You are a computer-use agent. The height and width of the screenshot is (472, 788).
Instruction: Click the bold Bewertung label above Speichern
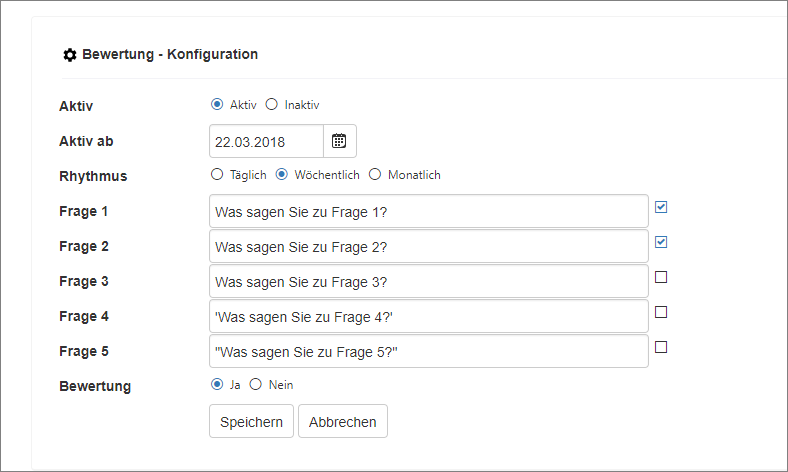[x=95, y=387]
